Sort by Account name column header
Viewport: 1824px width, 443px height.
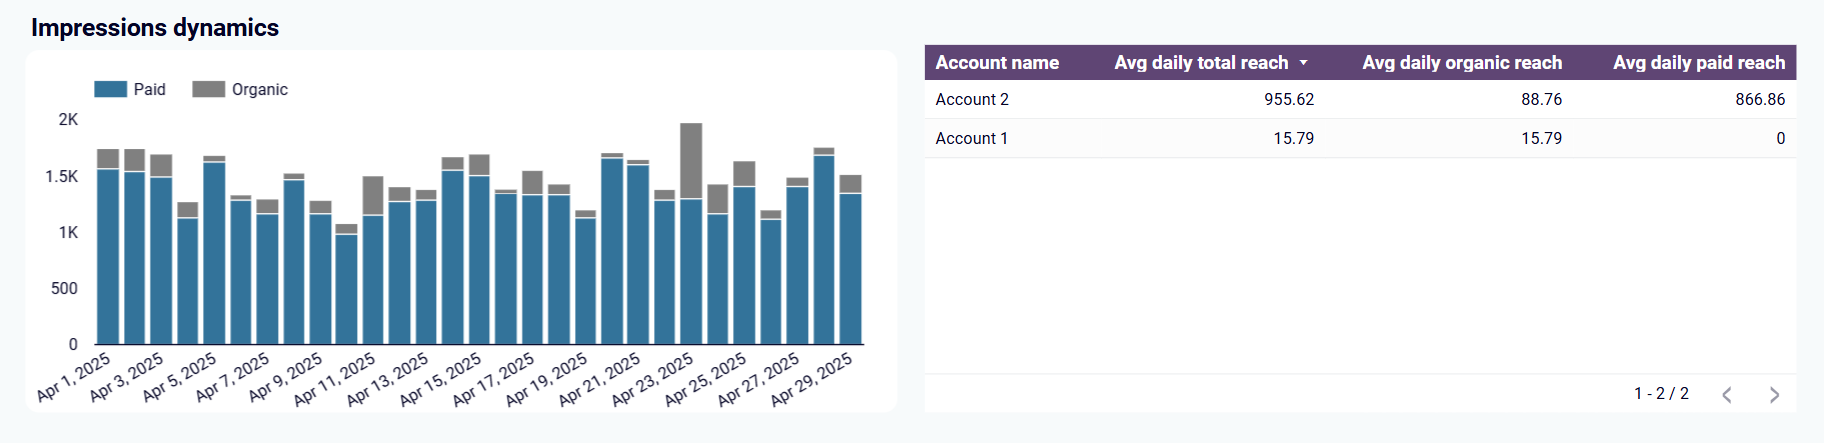tap(996, 63)
